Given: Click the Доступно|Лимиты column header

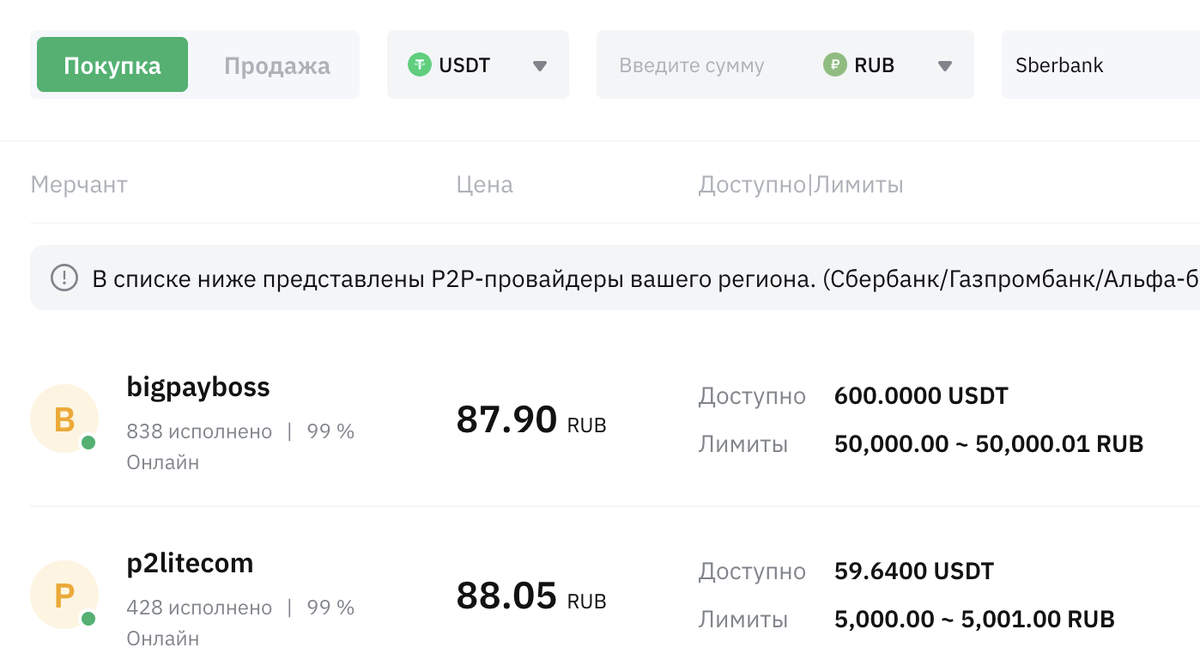Looking at the screenshot, I should [801, 185].
